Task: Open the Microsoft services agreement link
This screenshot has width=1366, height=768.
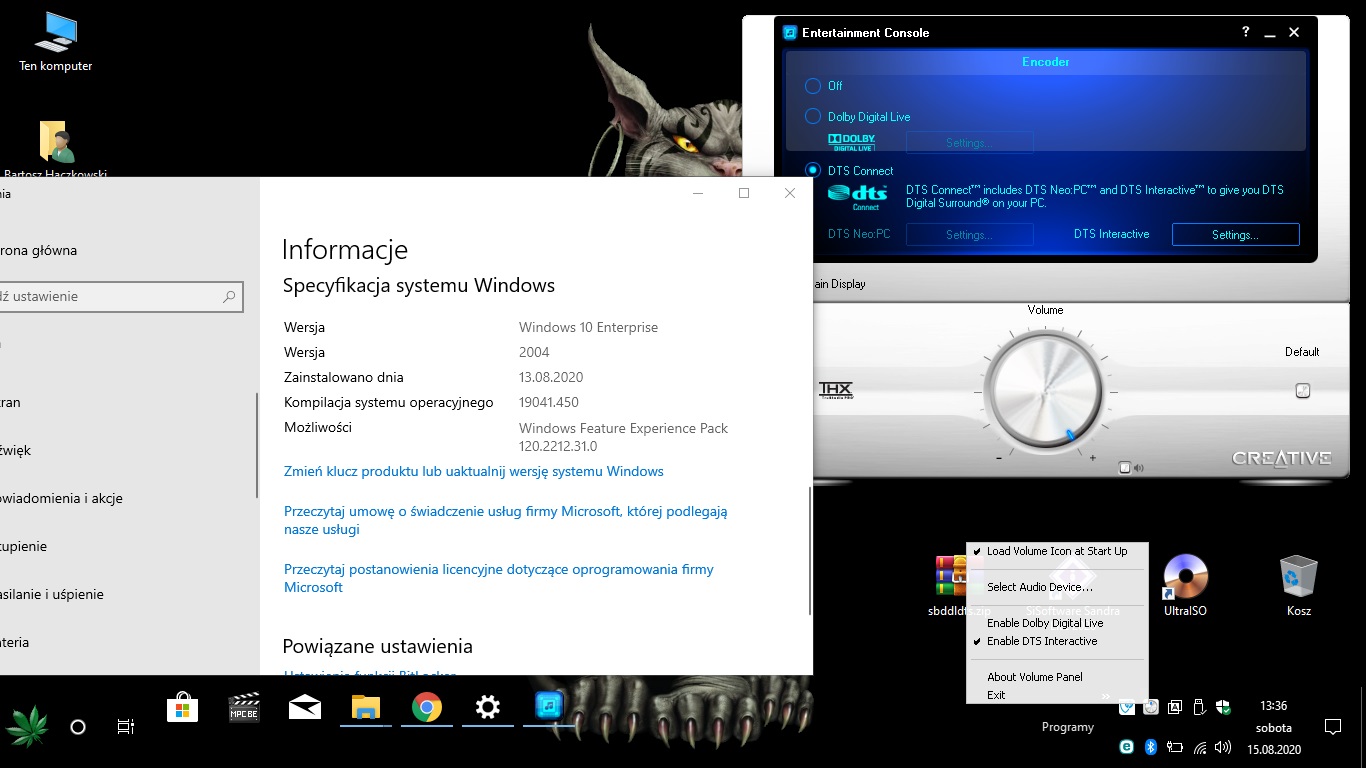Action: pos(506,520)
